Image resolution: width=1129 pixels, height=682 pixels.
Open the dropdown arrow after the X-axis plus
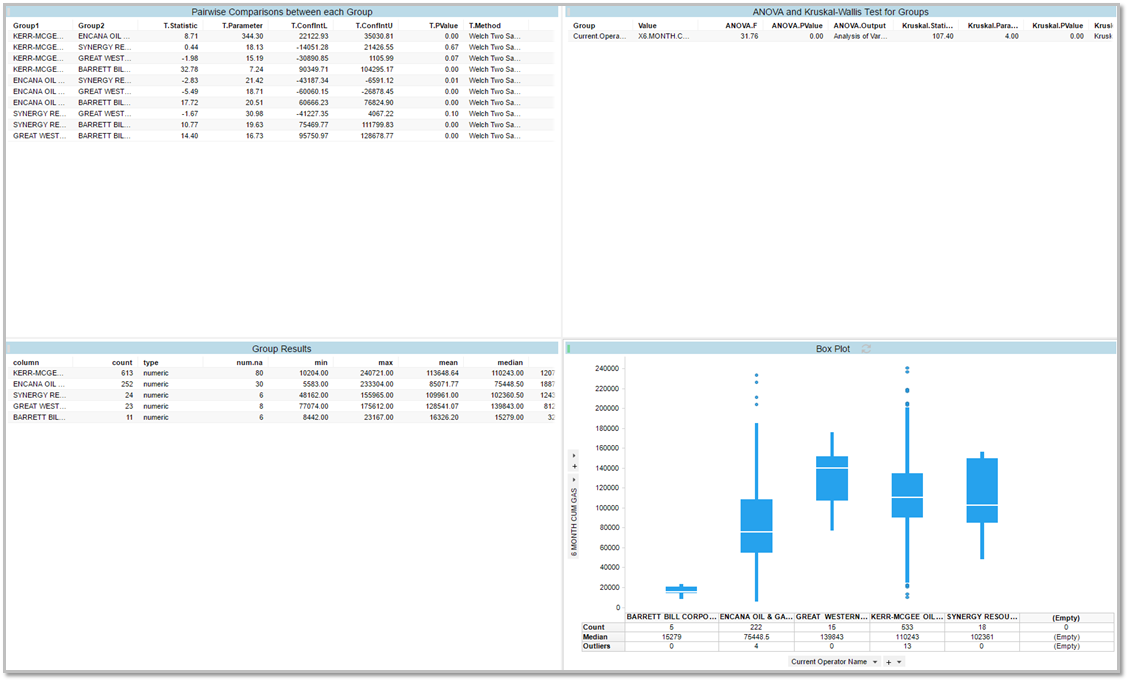click(x=899, y=662)
